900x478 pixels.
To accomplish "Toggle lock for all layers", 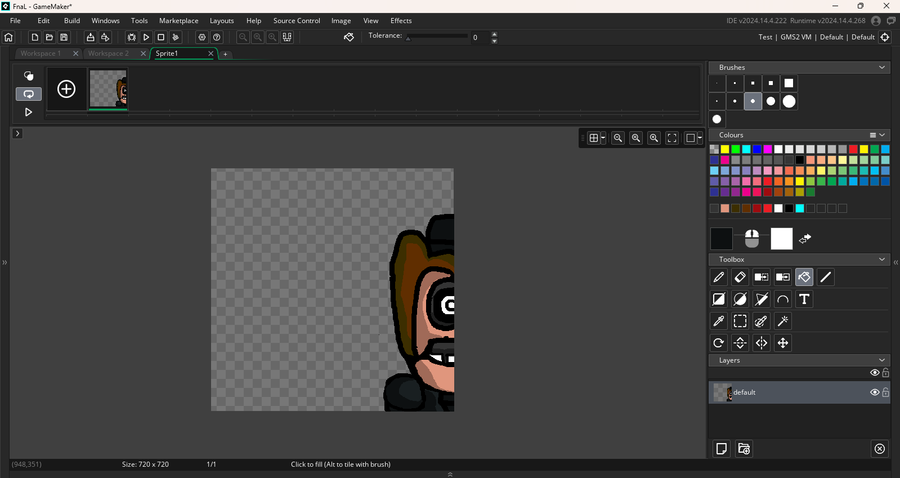I will click(886, 372).
